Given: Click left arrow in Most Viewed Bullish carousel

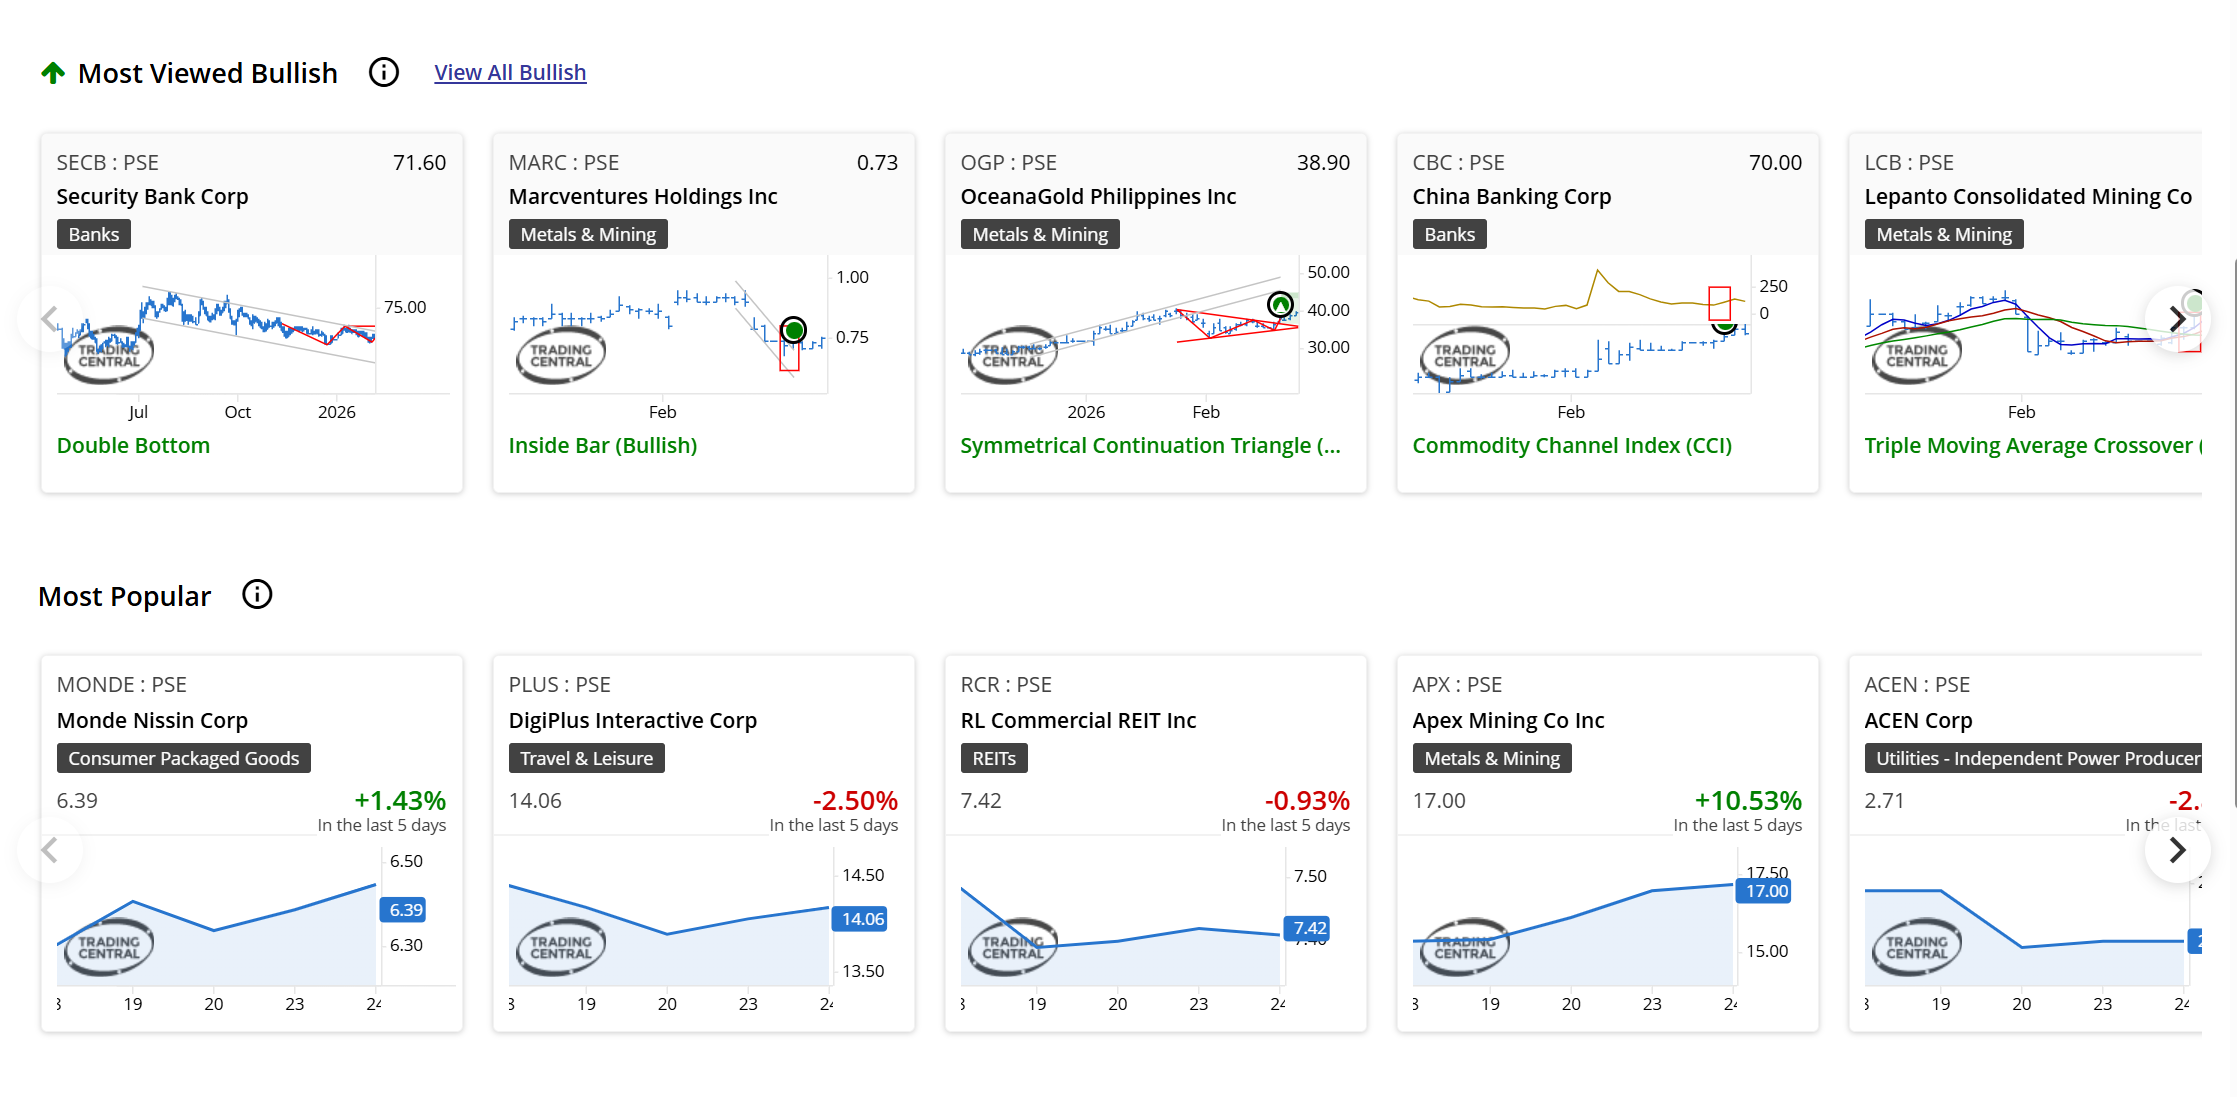Looking at the screenshot, I should 49,319.
